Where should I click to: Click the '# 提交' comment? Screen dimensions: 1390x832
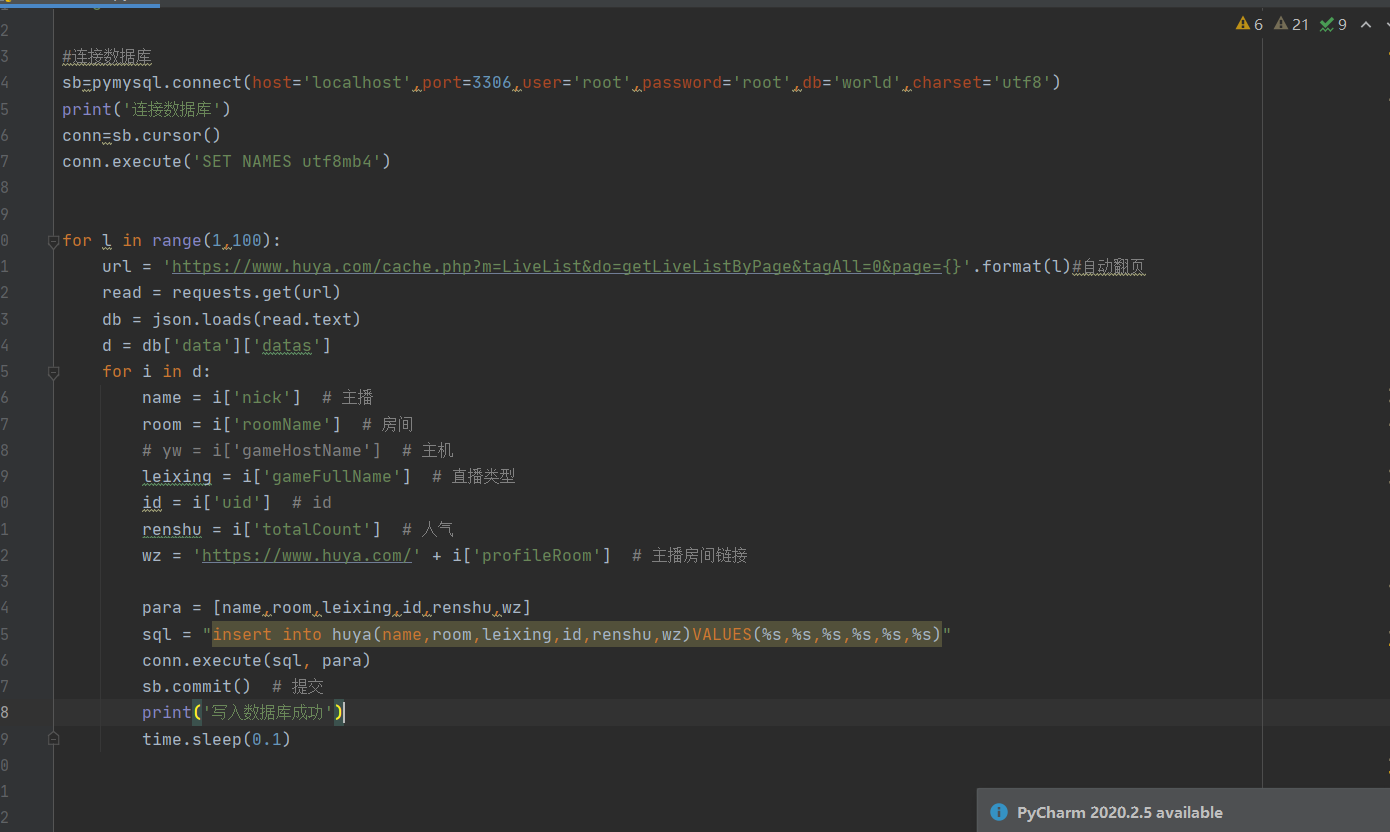click(298, 686)
